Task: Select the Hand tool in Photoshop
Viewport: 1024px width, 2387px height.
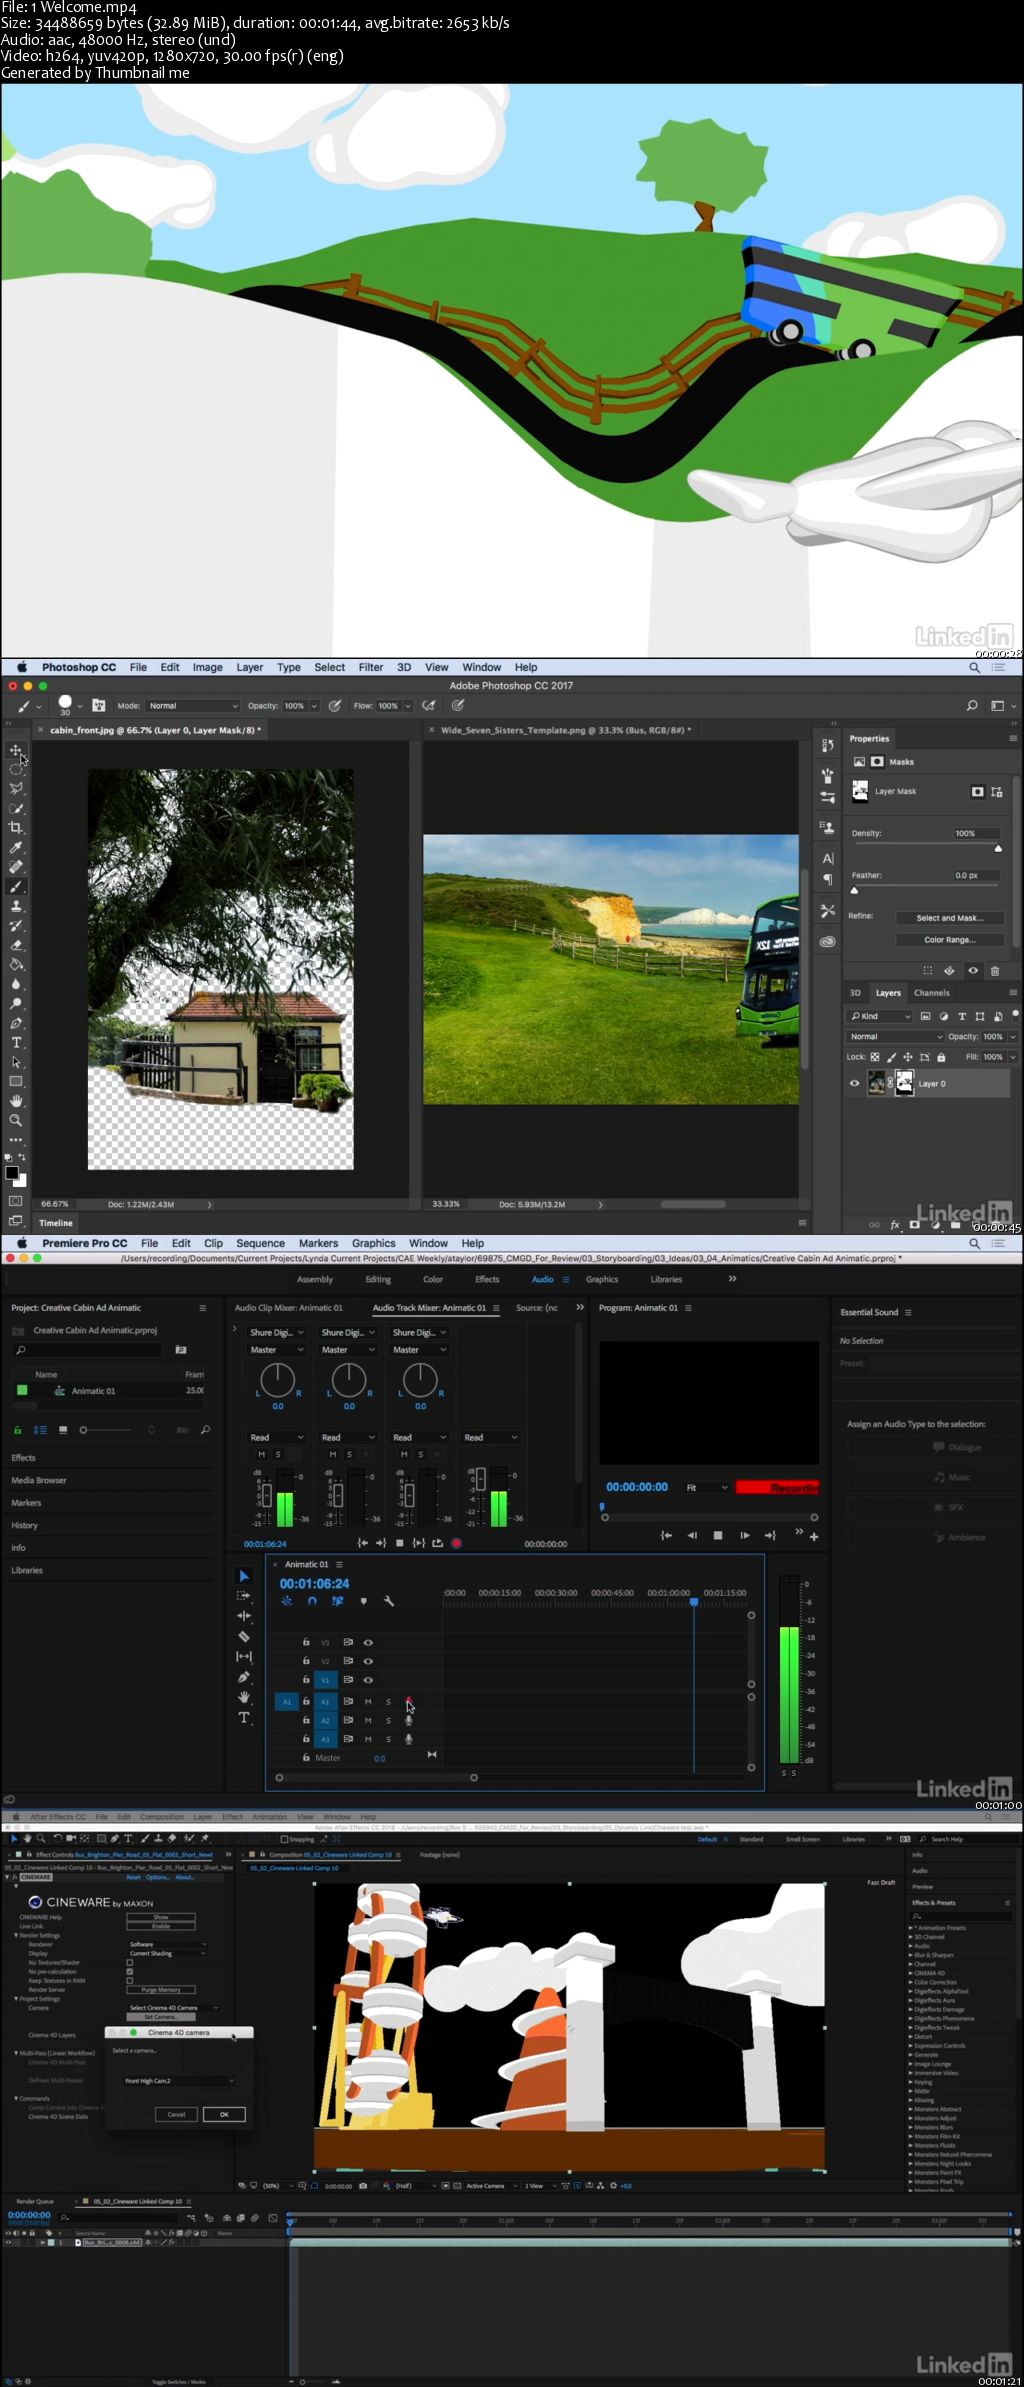Action: click(15, 1101)
